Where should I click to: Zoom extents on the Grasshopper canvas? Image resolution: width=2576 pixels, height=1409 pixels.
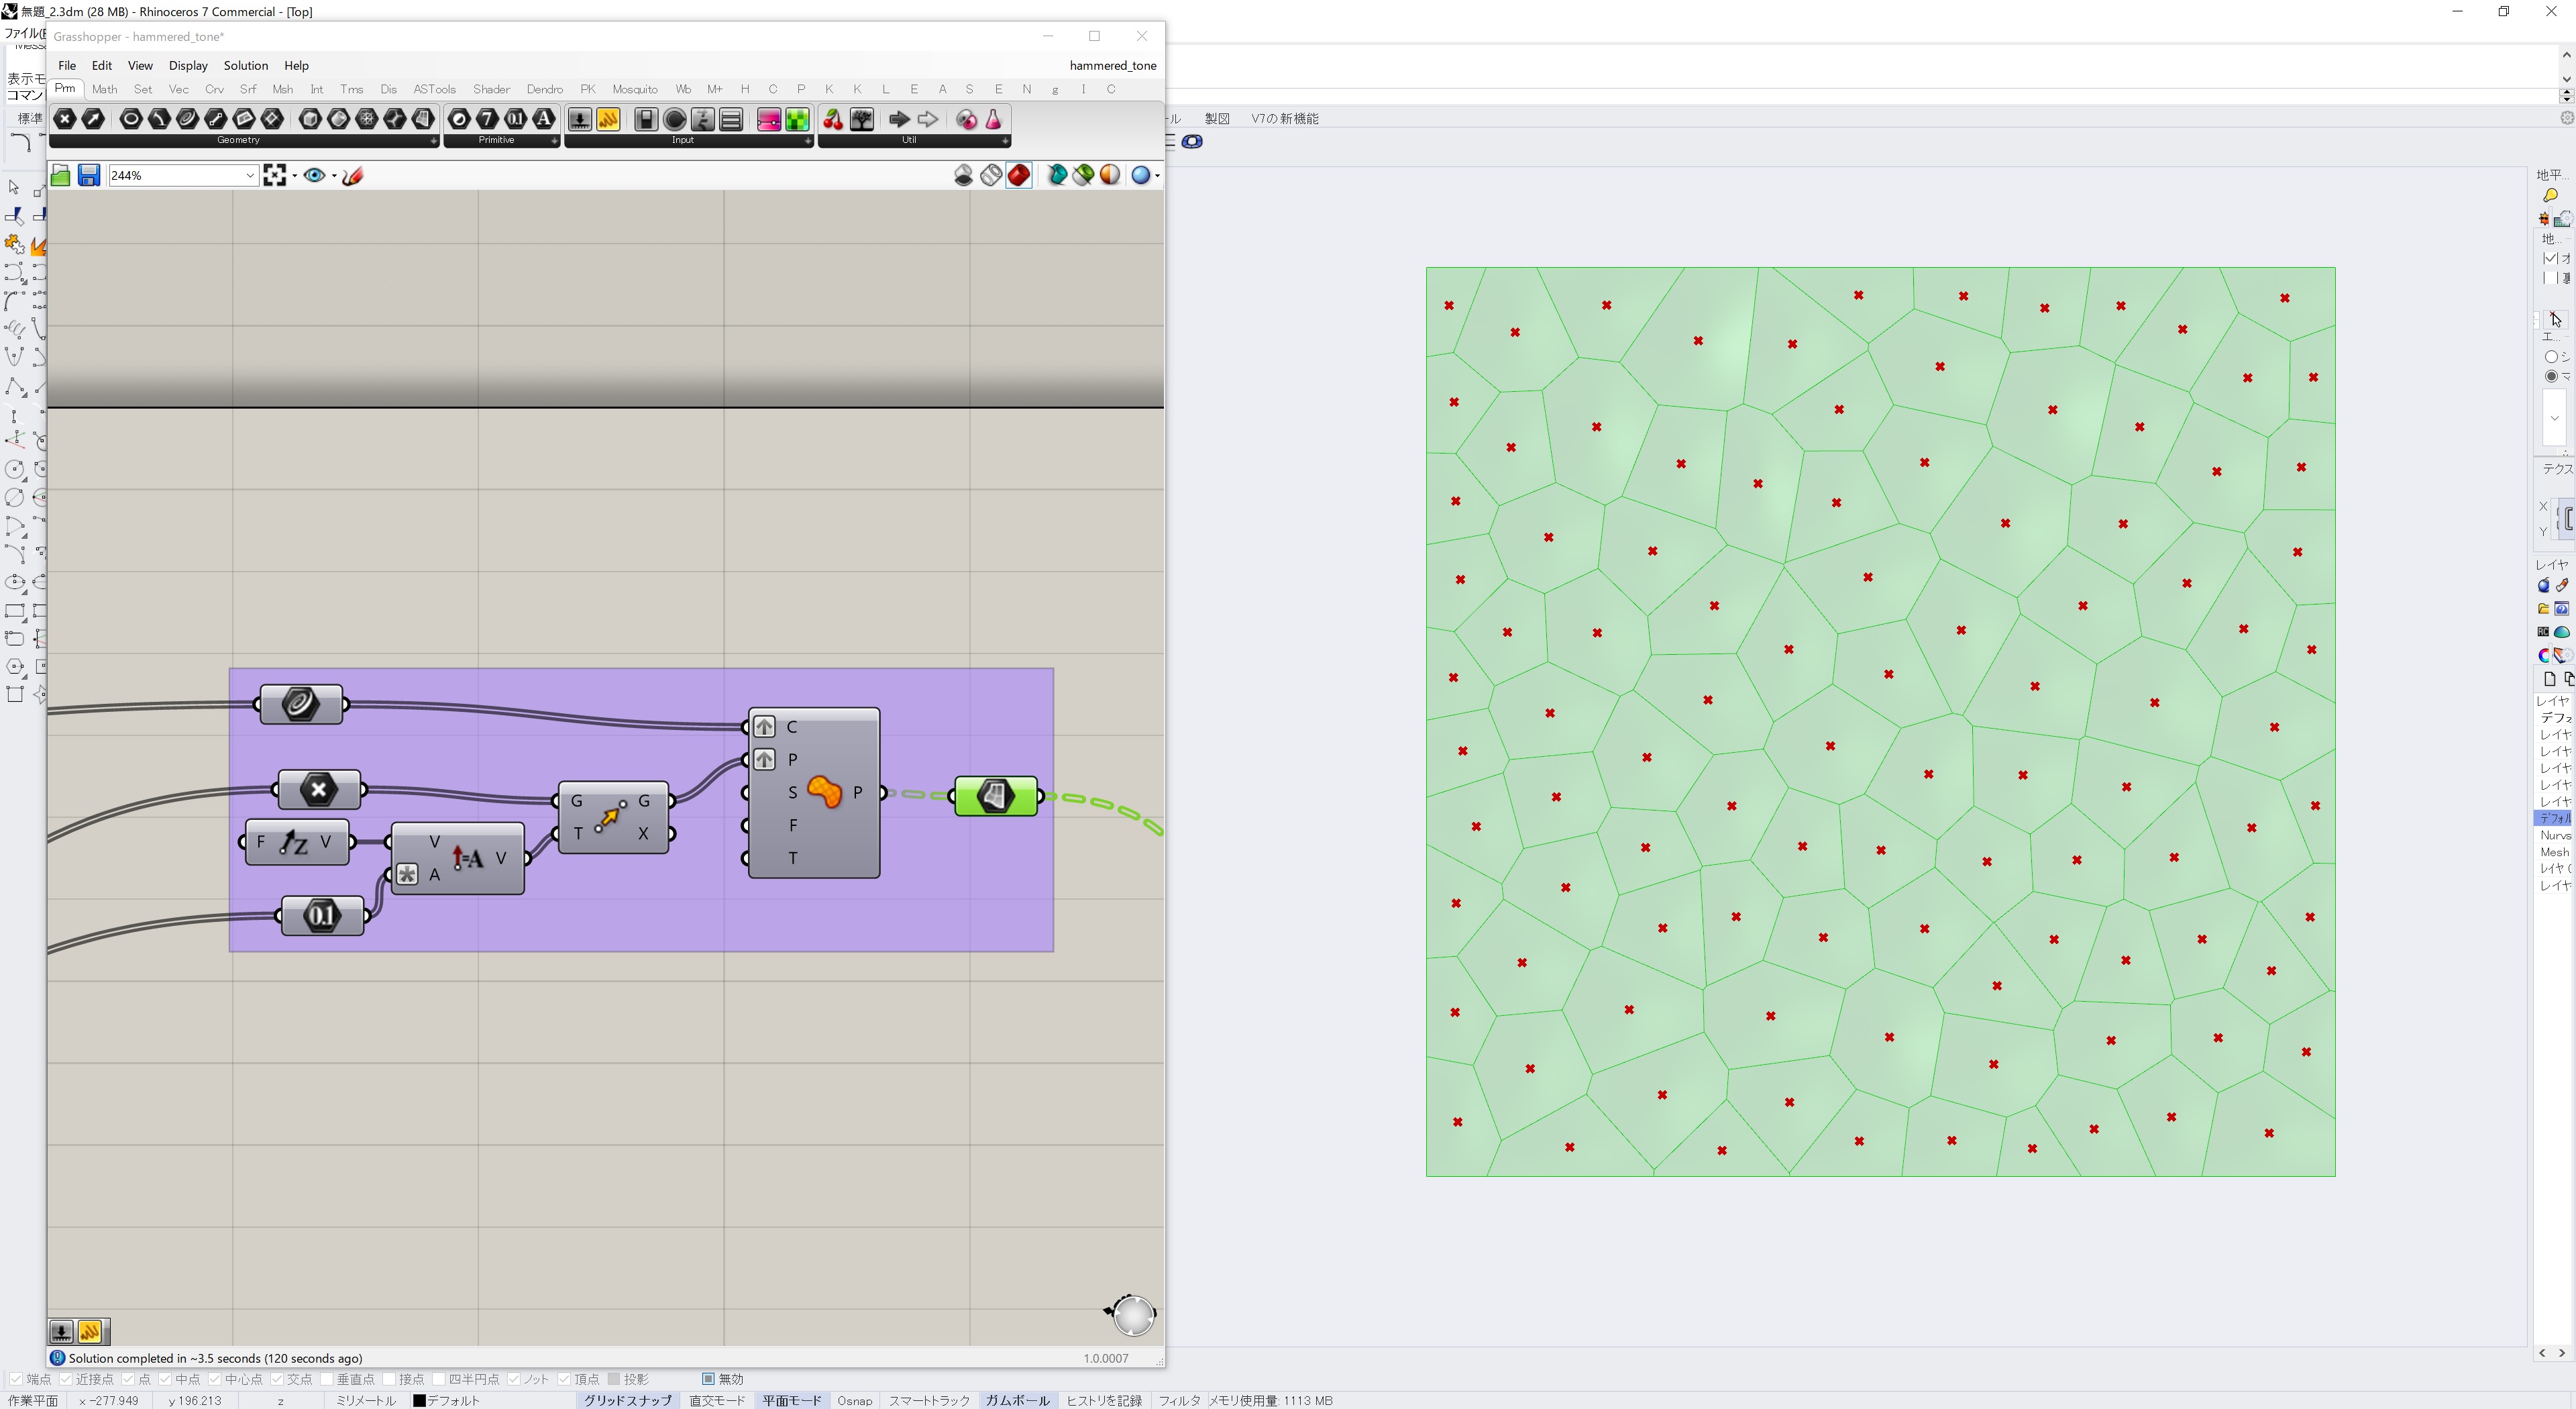point(275,176)
